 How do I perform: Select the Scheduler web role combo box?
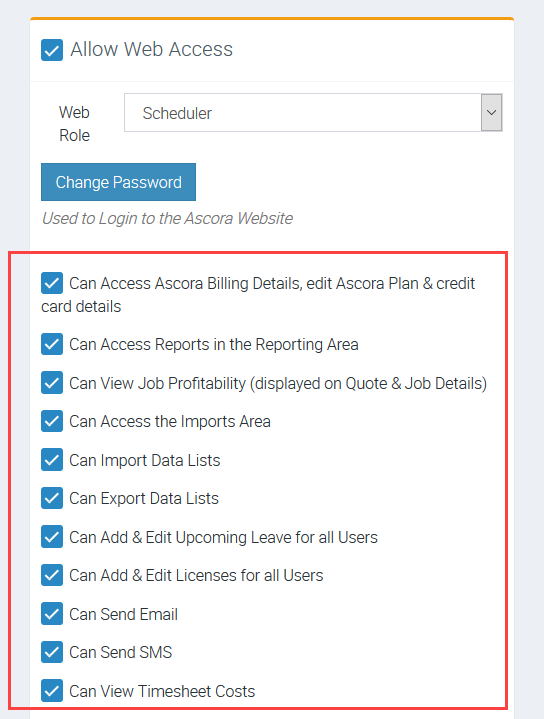click(x=313, y=112)
